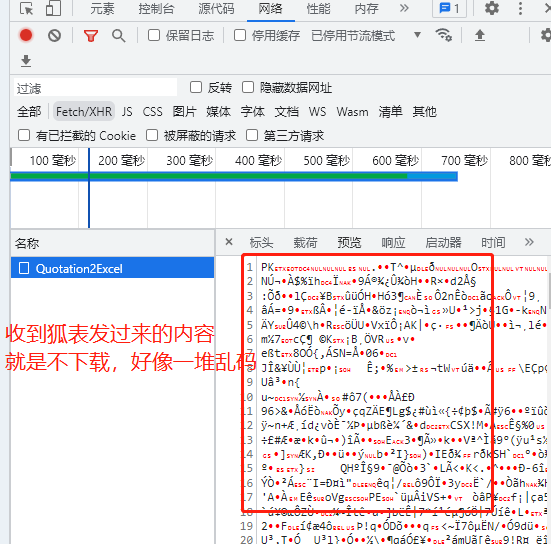This screenshot has width=551, height=544.
Task: Show more DevTools panel tabs
Action: pyautogui.click(x=404, y=8)
